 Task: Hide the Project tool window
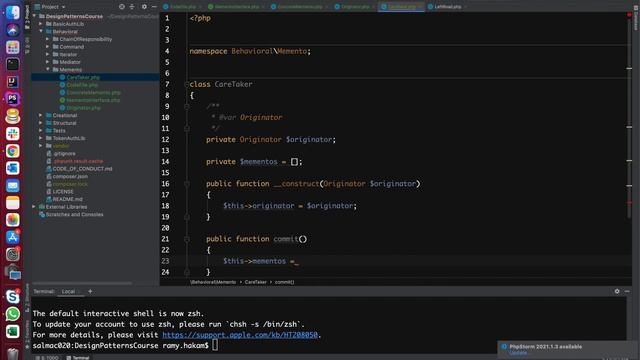point(154,7)
